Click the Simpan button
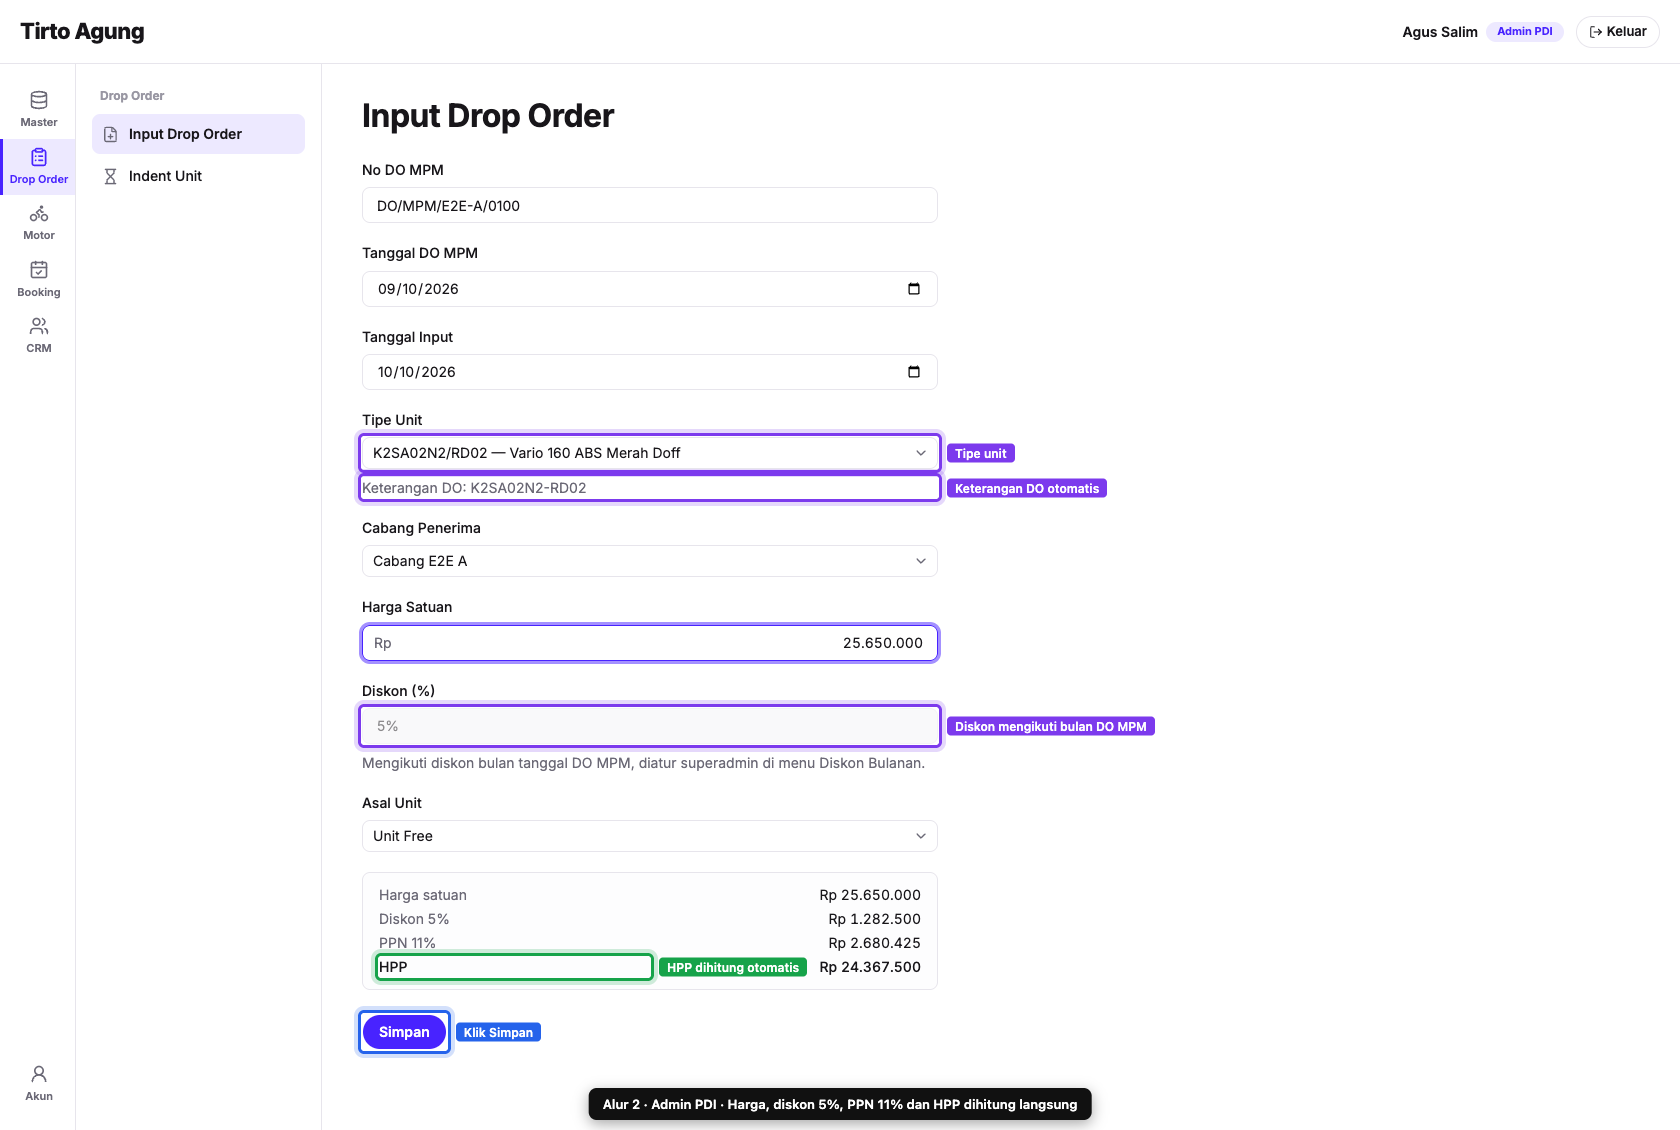Image resolution: width=1680 pixels, height=1130 pixels. tap(404, 1032)
